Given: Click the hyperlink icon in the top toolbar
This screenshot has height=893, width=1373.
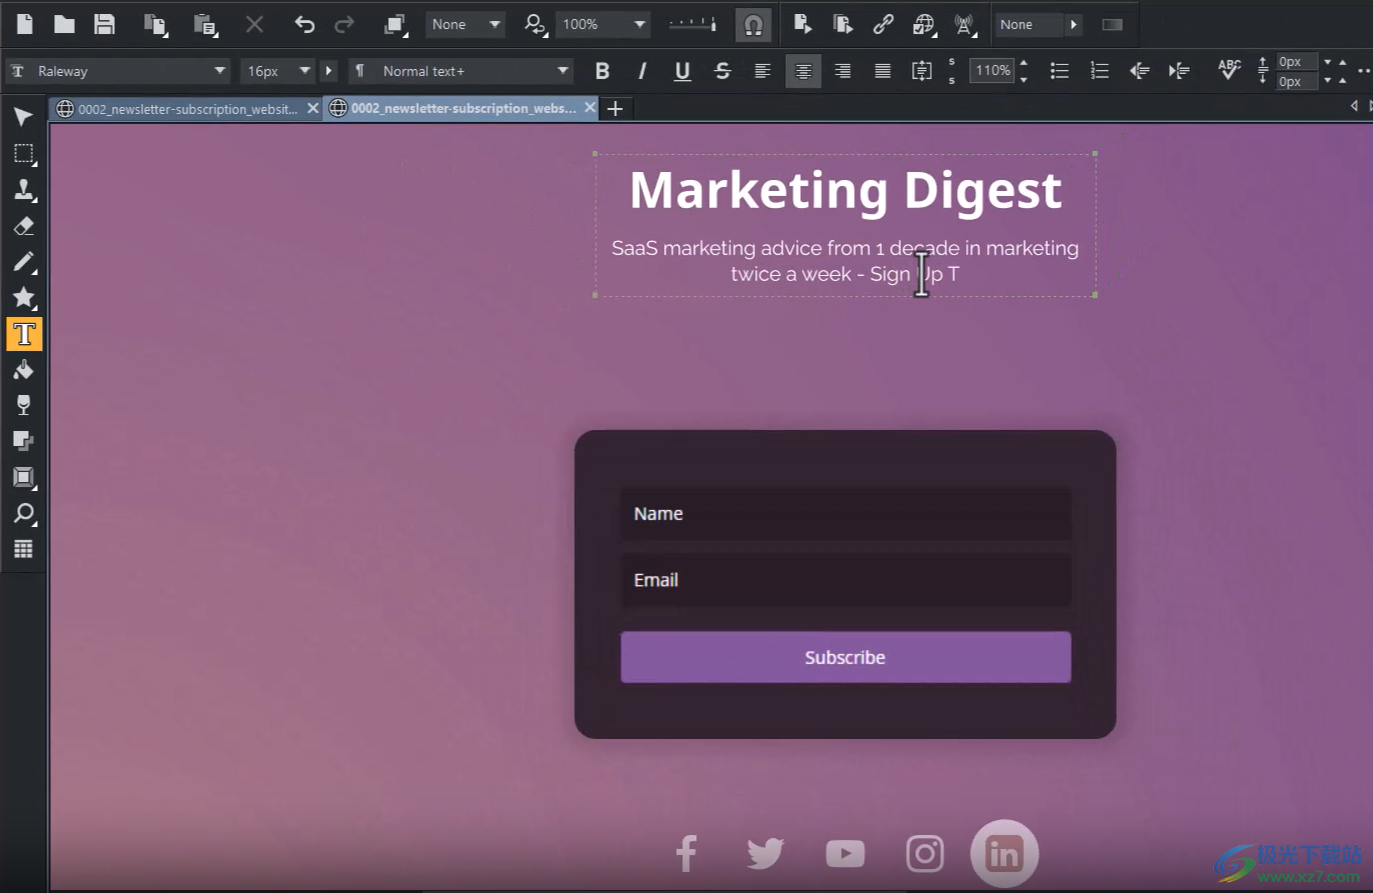Looking at the screenshot, I should tap(883, 24).
